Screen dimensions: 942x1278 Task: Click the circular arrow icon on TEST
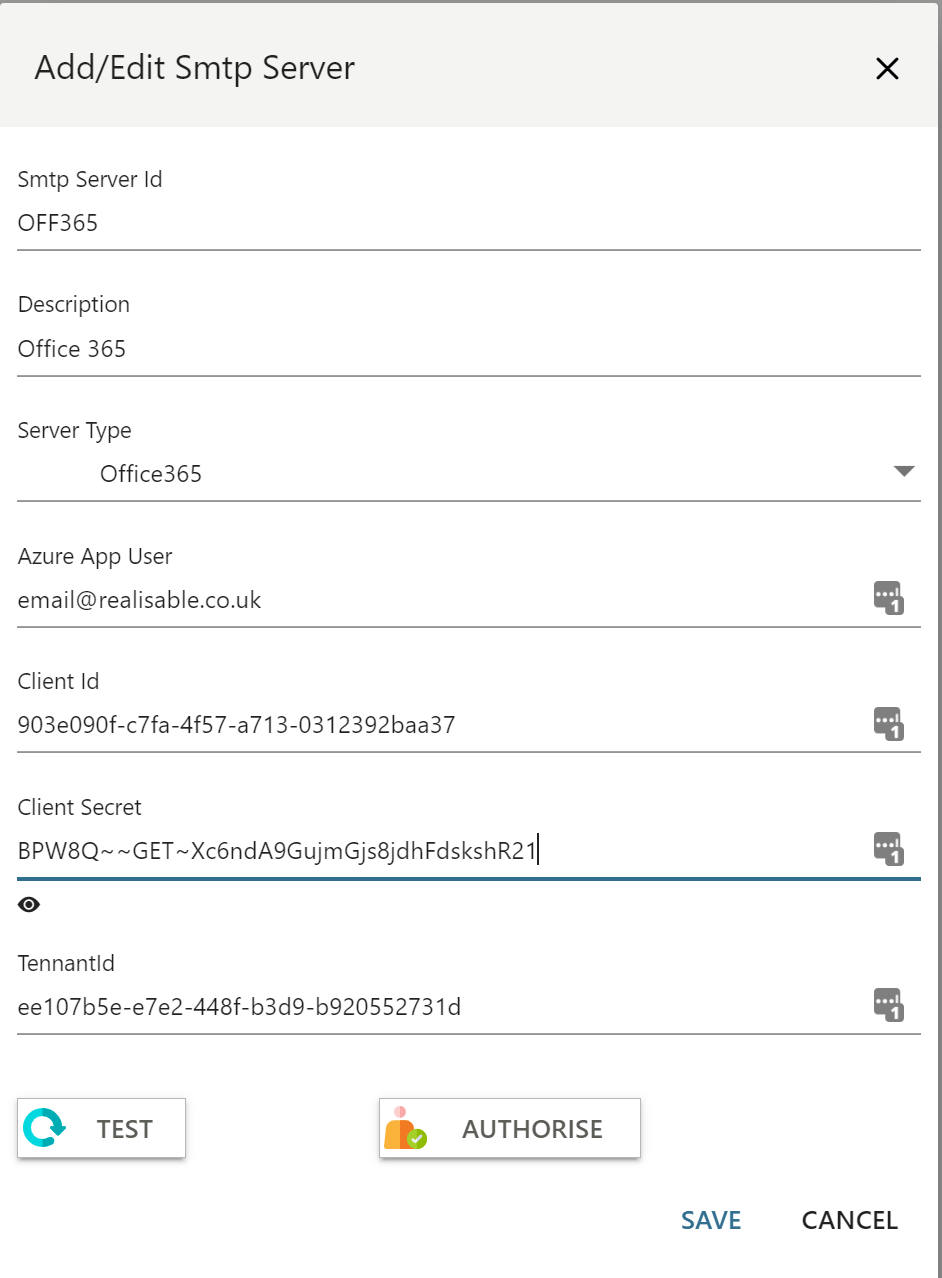[x=44, y=1128]
